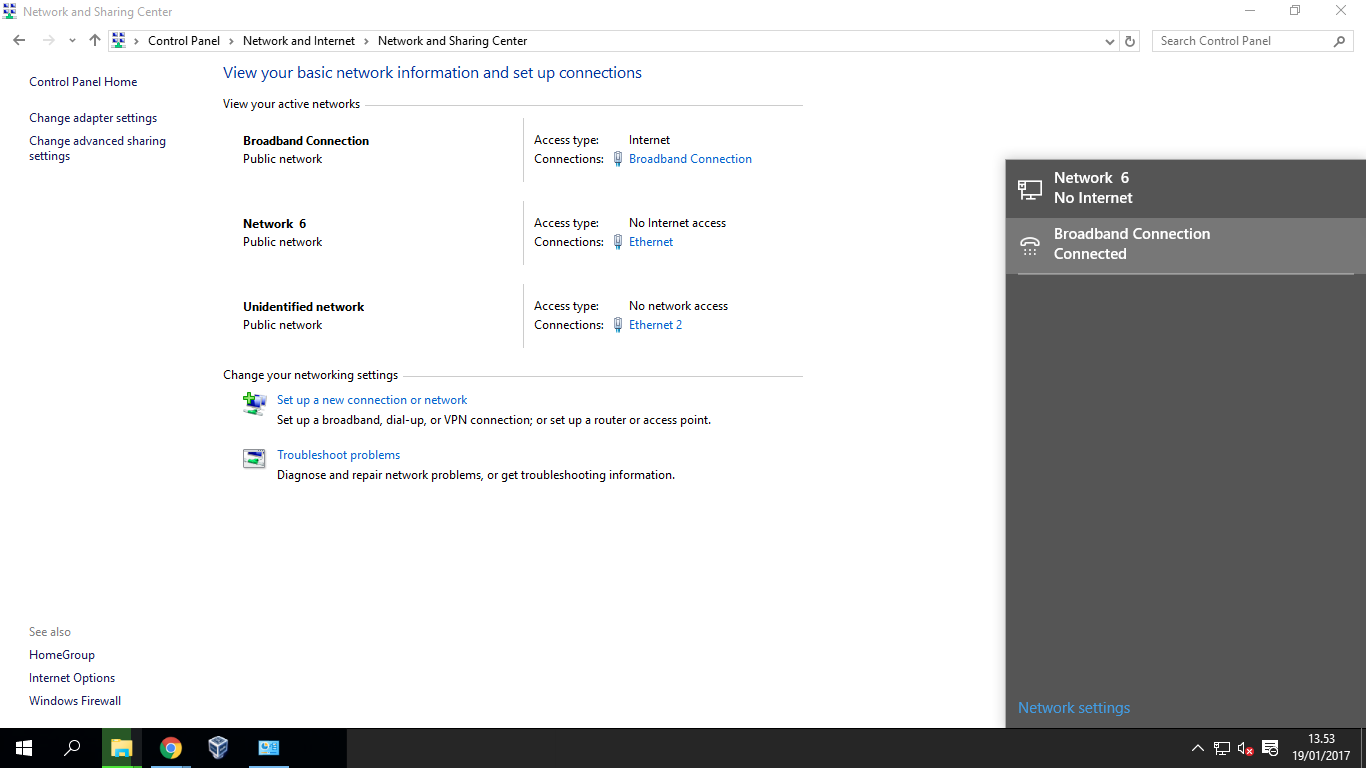
Task: Open Windows Firewall
Action: pos(75,701)
